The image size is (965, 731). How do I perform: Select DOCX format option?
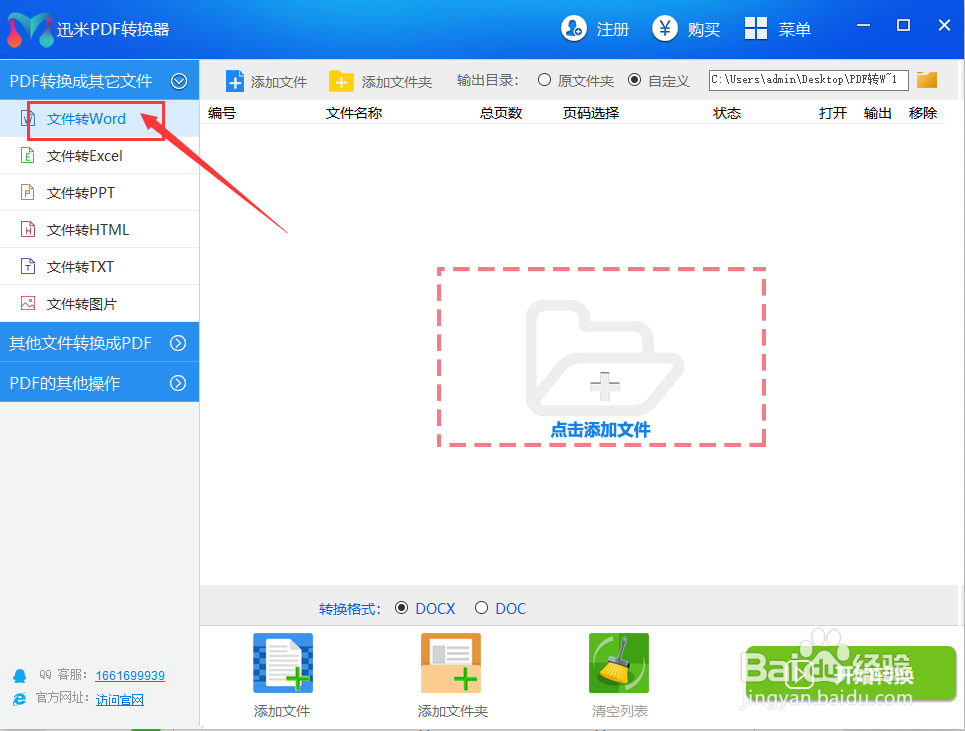(x=401, y=608)
